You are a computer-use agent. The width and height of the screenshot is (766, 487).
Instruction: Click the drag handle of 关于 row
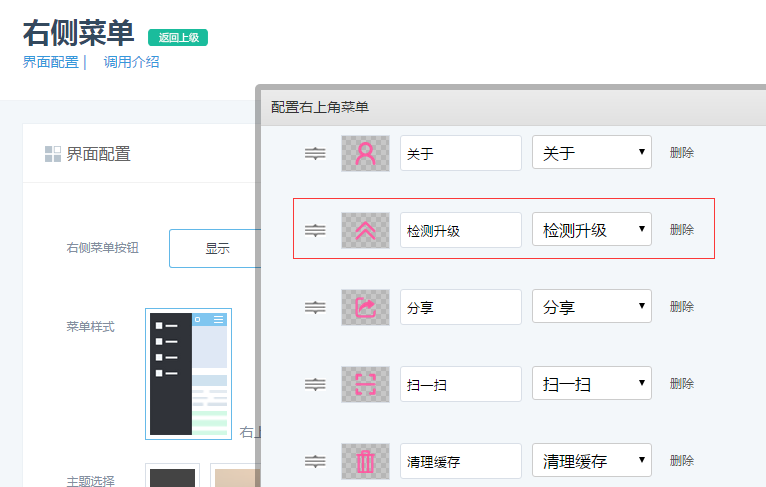click(x=315, y=153)
